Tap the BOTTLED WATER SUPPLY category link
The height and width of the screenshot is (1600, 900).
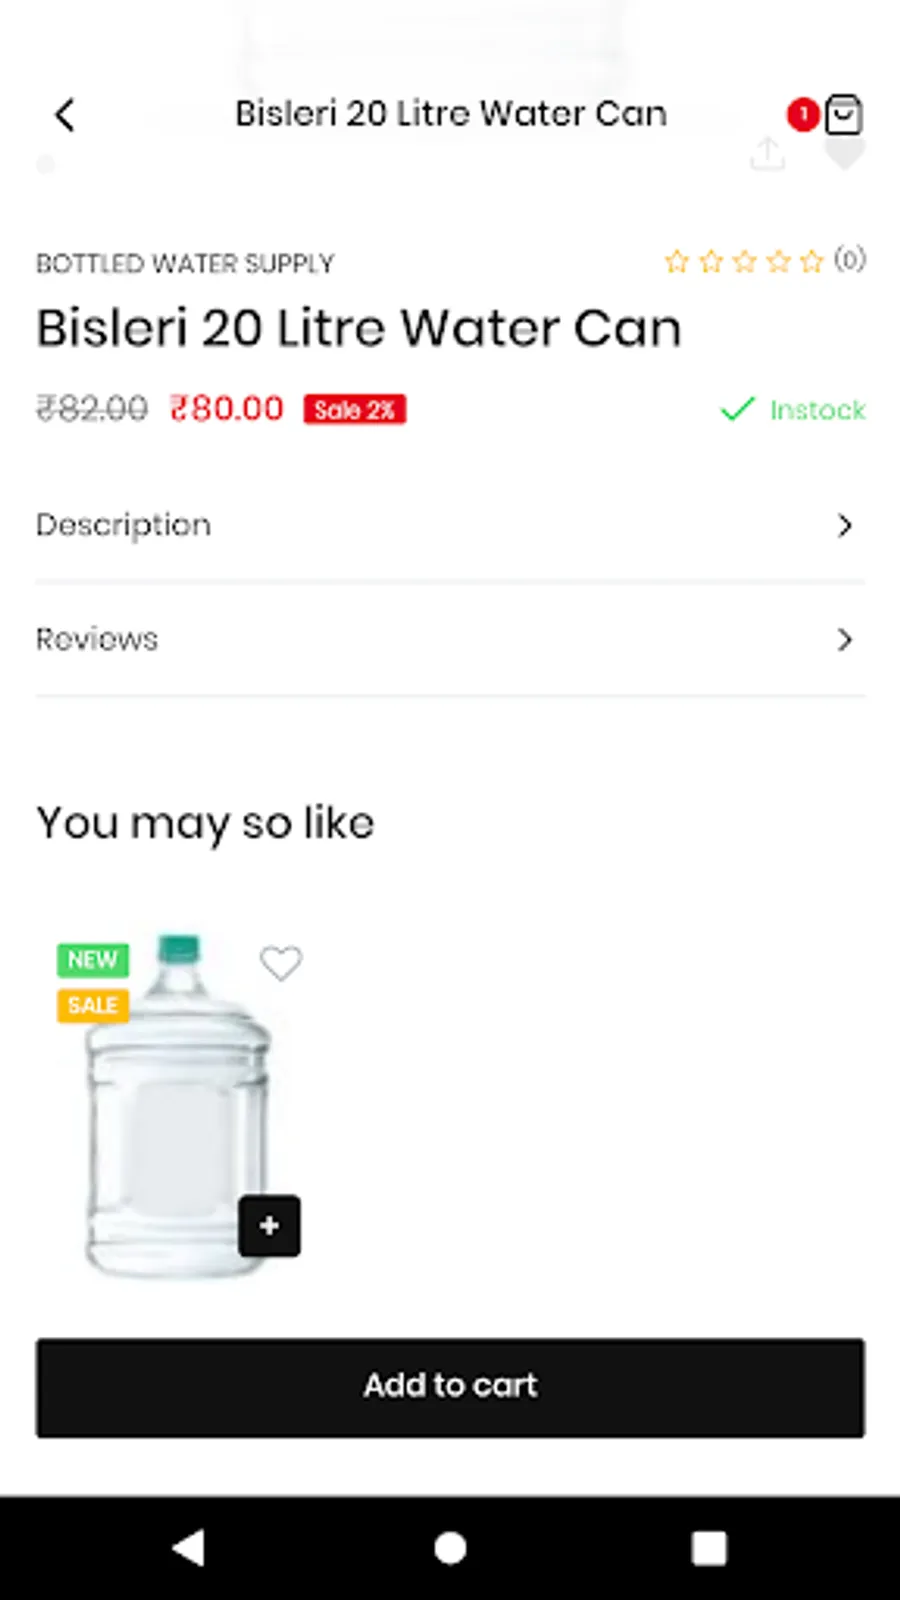185,264
